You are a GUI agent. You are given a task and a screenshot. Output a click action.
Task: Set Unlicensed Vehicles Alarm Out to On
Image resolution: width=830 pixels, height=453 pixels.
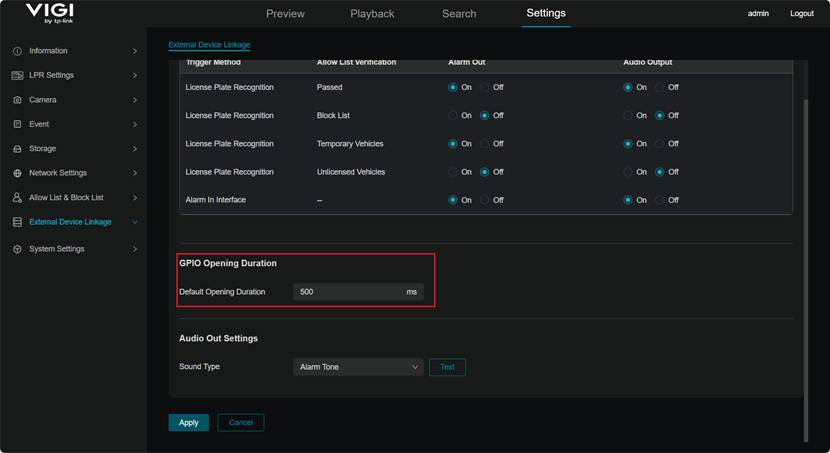pos(453,172)
